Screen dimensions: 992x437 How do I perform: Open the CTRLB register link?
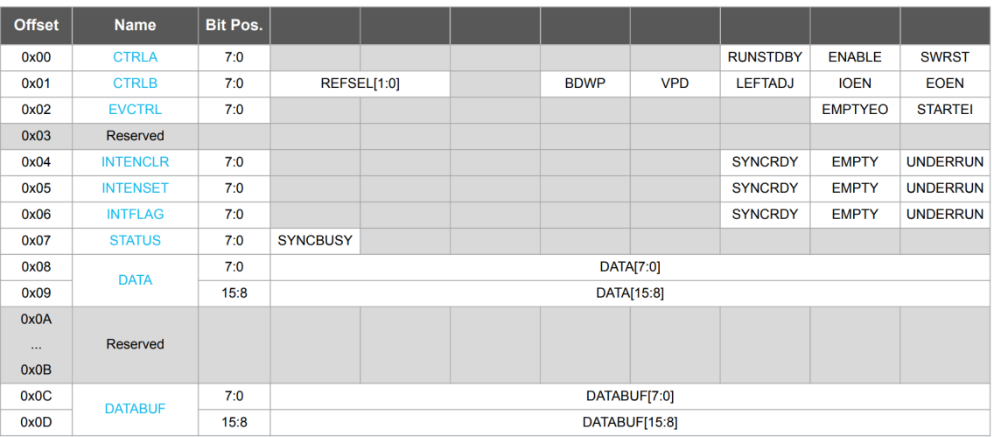tap(135, 83)
